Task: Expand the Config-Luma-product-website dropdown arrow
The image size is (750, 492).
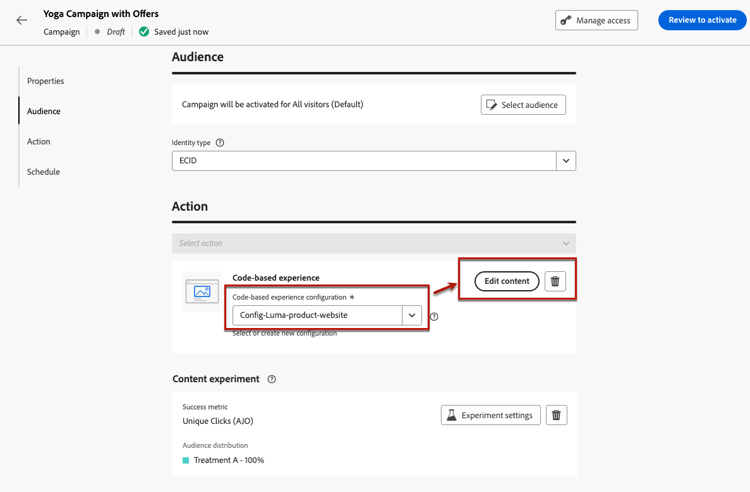Action: (412, 315)
